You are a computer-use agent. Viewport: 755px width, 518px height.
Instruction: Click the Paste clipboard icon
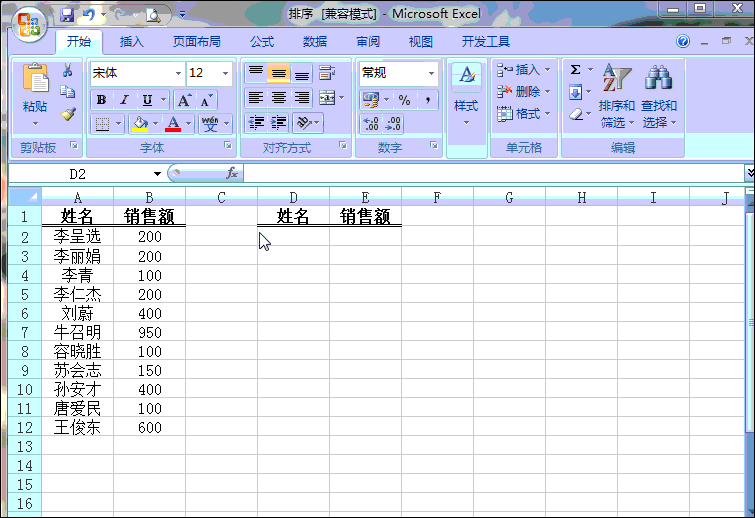(35, 78)
